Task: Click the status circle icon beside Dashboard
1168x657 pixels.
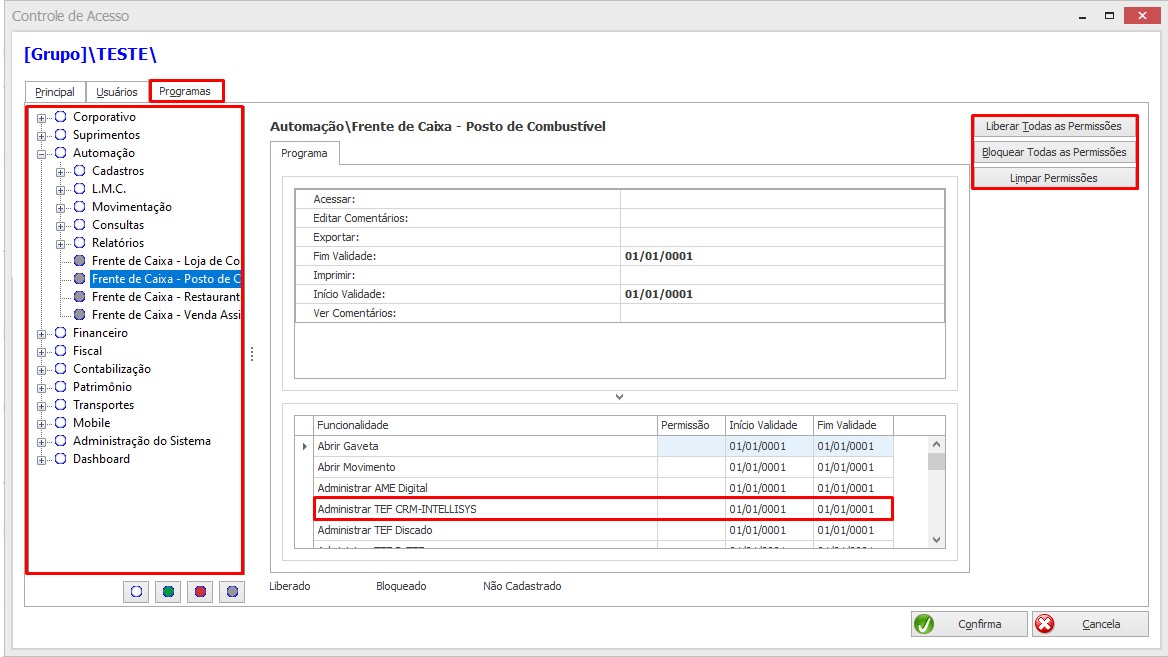Action: pos(60,459)
